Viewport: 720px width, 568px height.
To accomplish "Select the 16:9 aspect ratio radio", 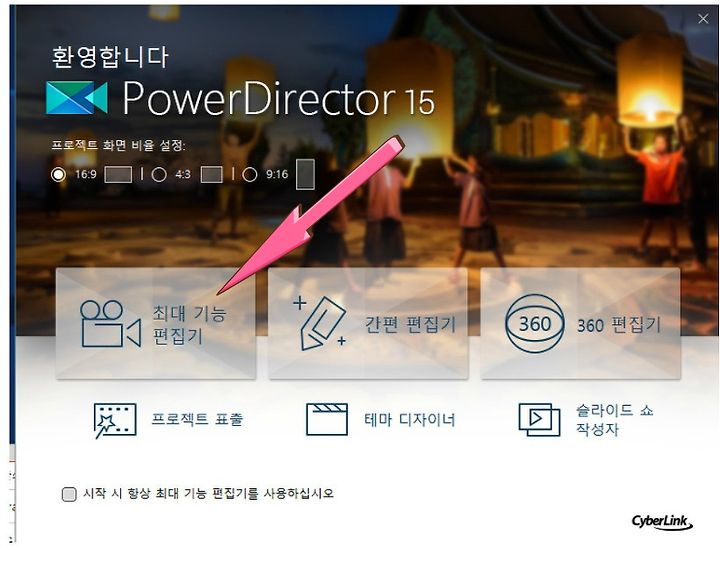I will (x=58, y=174).
